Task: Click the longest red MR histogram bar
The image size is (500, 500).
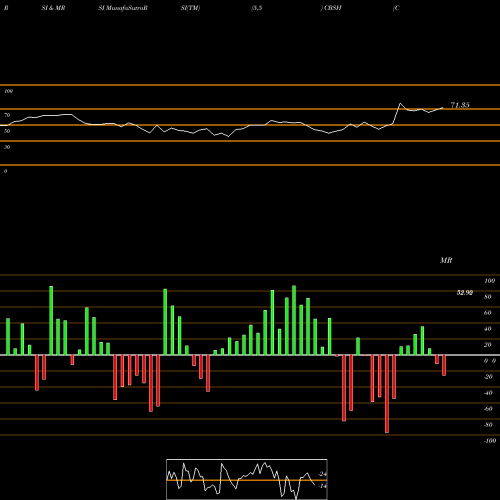Action: [x=387, y=394]
